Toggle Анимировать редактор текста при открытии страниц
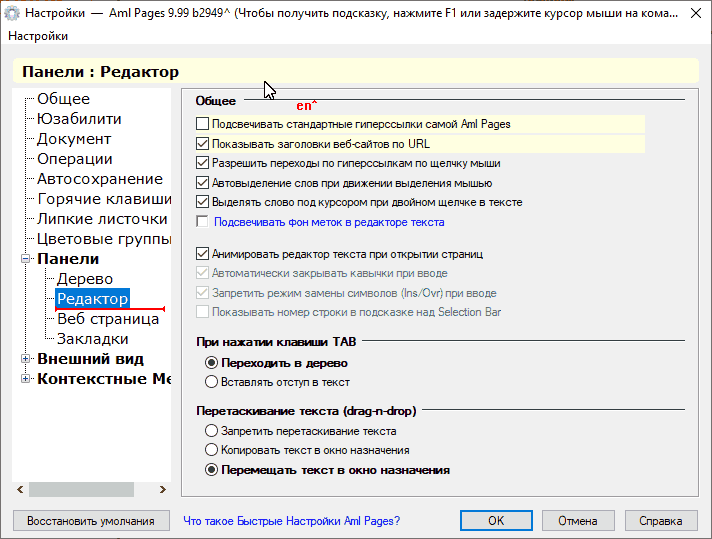The height and width of the screenshot is (539, 712). pos(202,254)
